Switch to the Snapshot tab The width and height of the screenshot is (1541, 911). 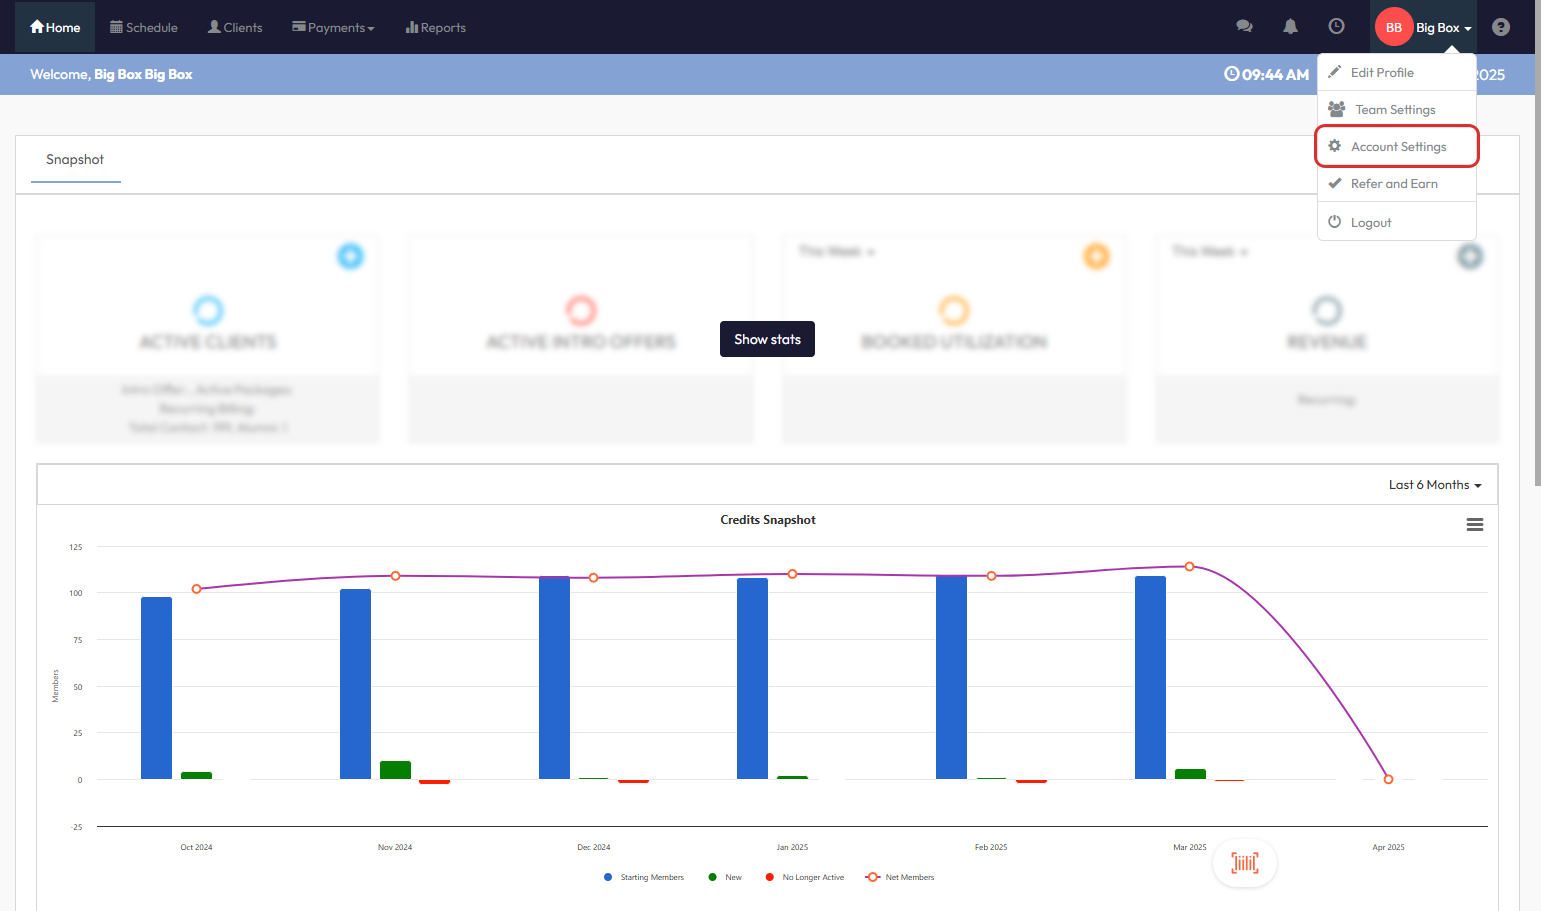tap(75, 160)
